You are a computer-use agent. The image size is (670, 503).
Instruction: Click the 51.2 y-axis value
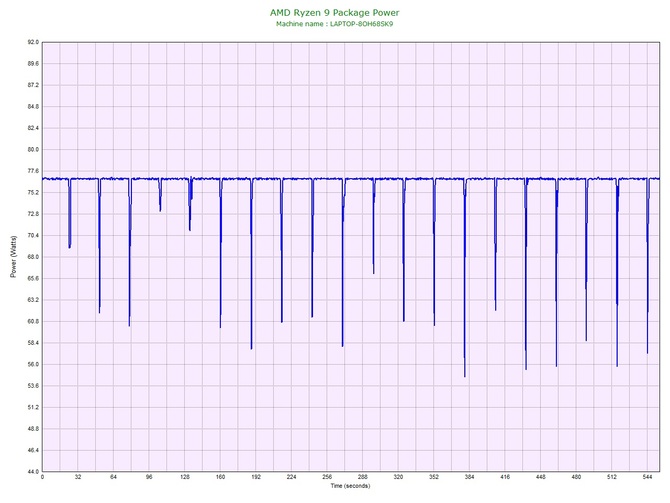(x=33, y=407)
